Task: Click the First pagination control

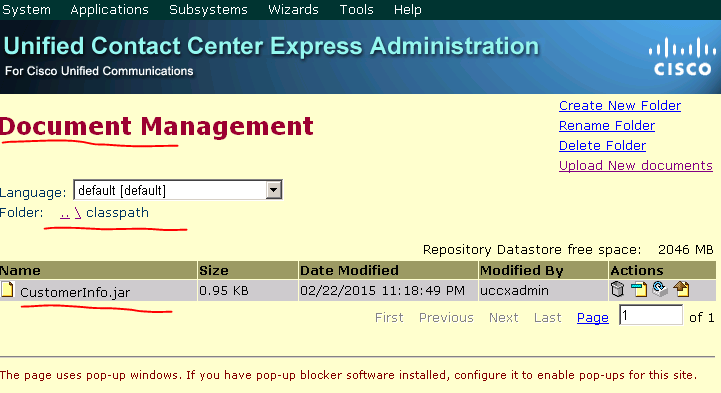Action: click(389, 318)
